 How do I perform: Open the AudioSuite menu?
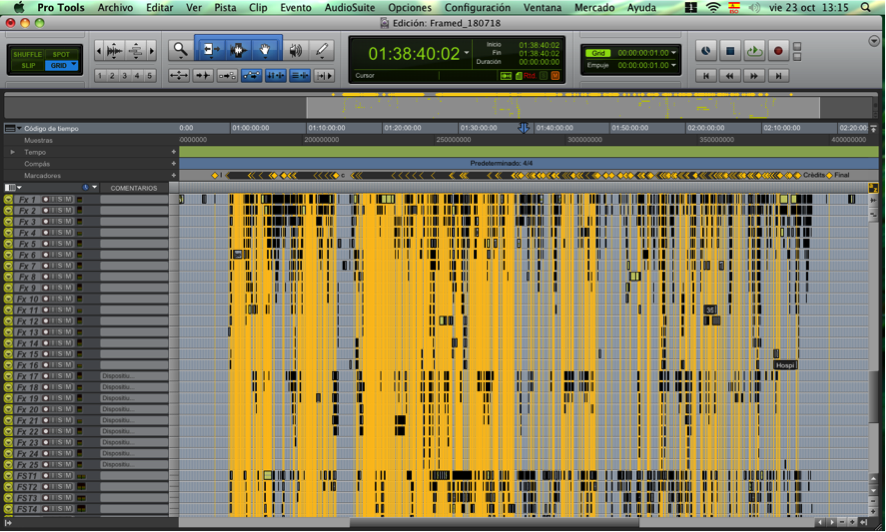[349, 7]
